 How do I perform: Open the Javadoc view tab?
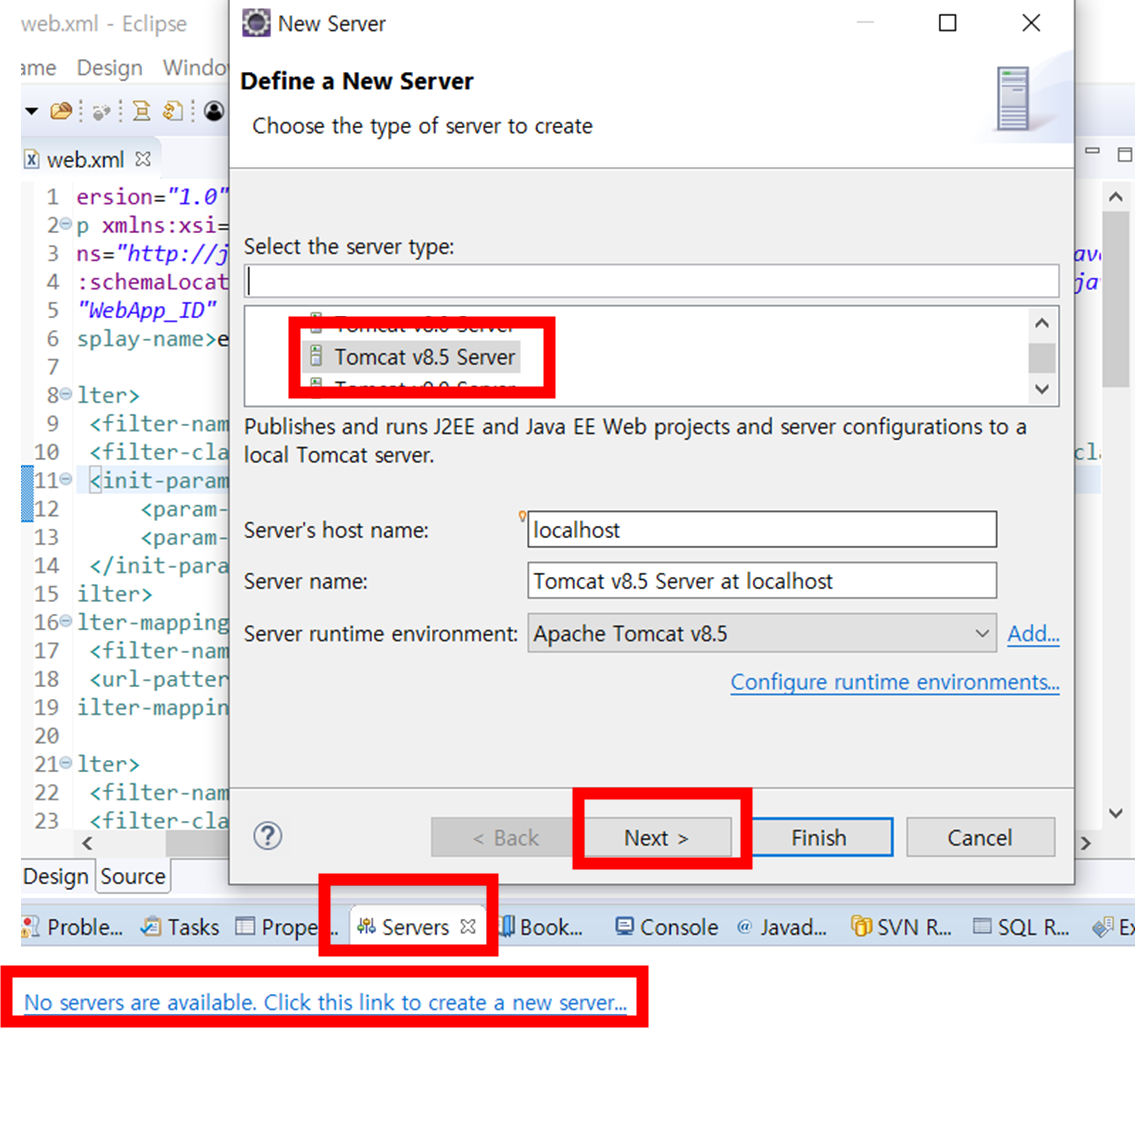click(x=782, y=927)
